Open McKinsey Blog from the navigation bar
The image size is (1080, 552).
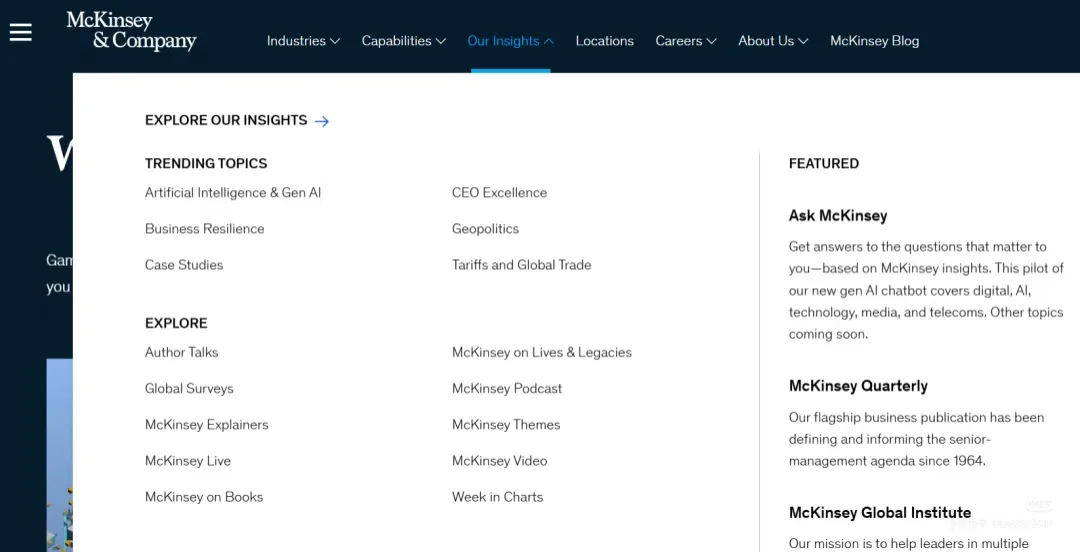click(x=875, y=41)
